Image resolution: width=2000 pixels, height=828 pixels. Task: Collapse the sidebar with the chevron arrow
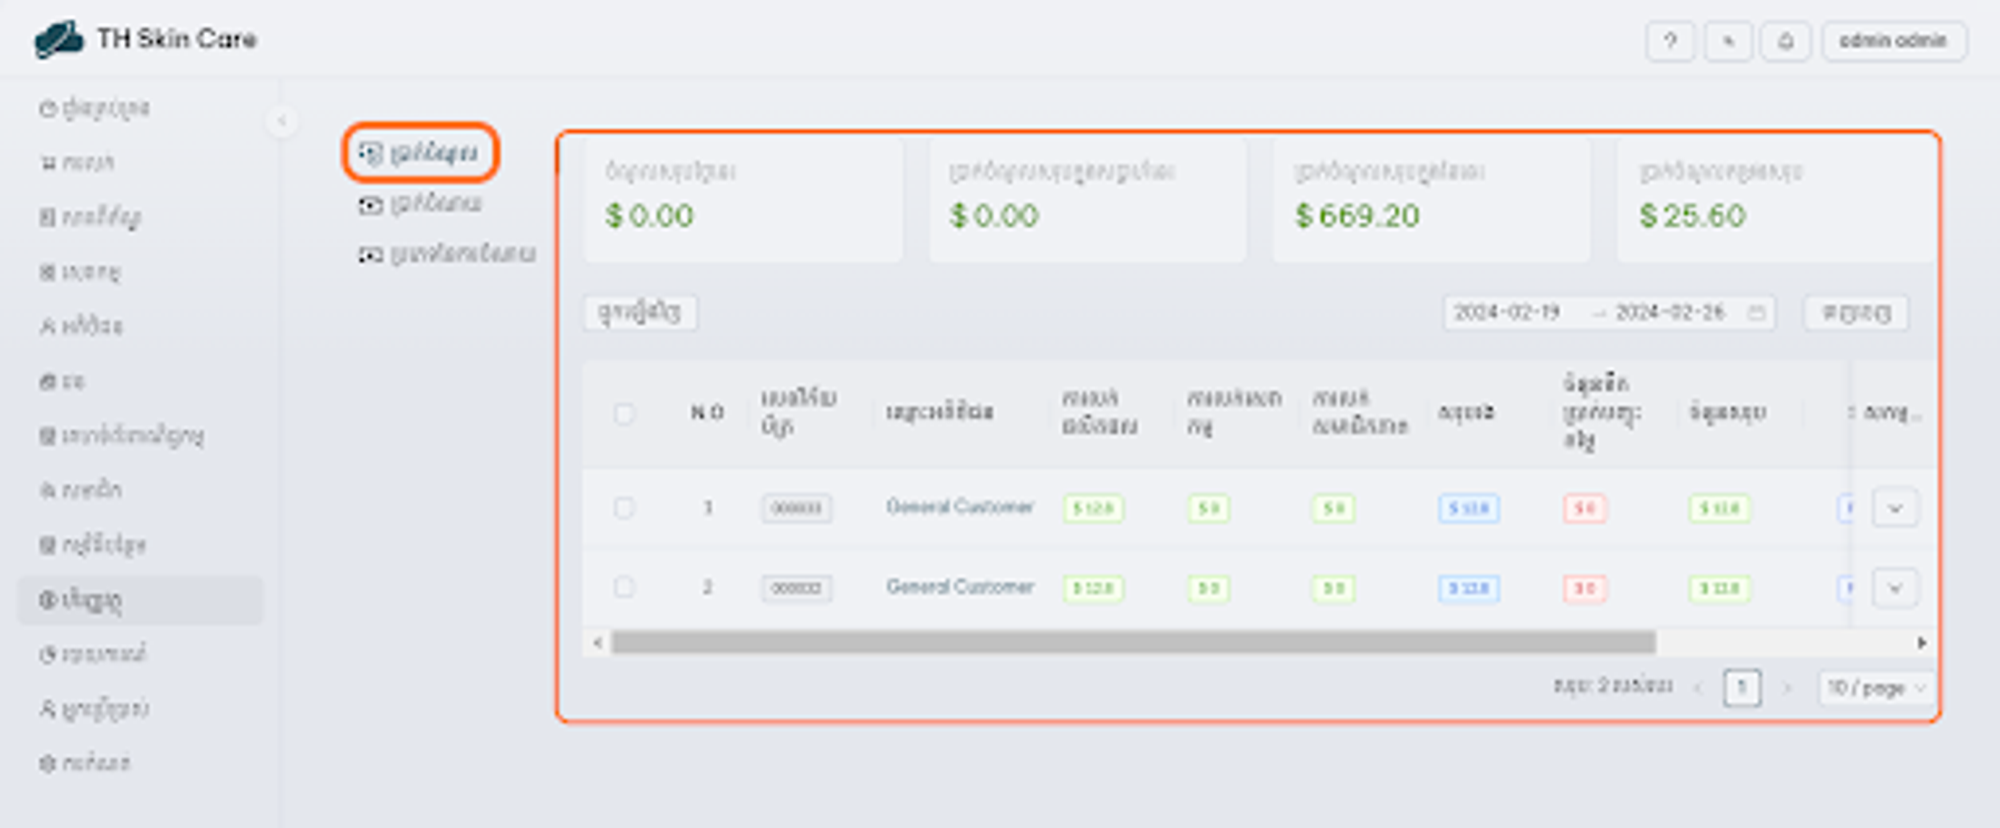point(282,121)
